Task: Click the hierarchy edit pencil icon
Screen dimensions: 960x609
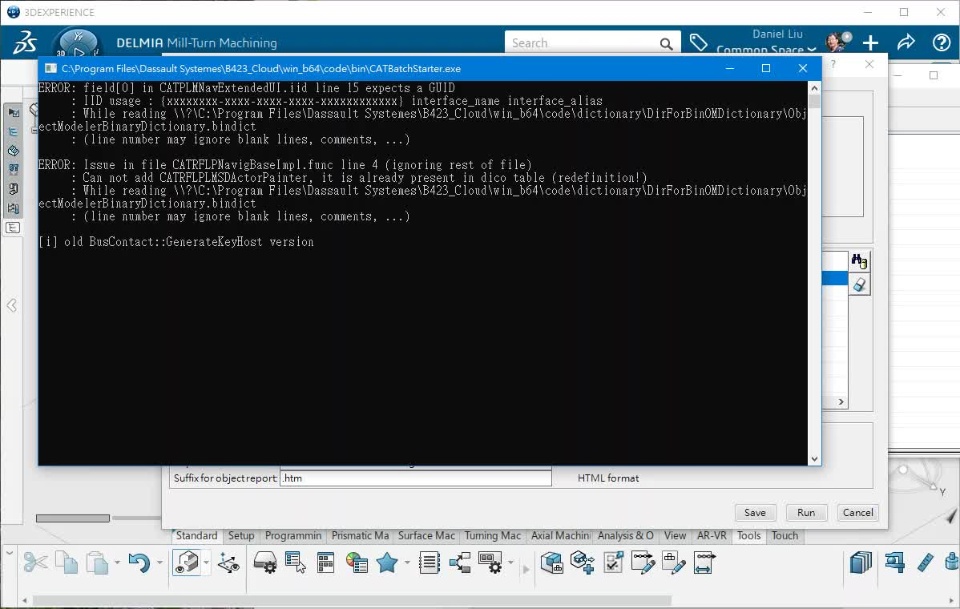Action: click(673, 562)
